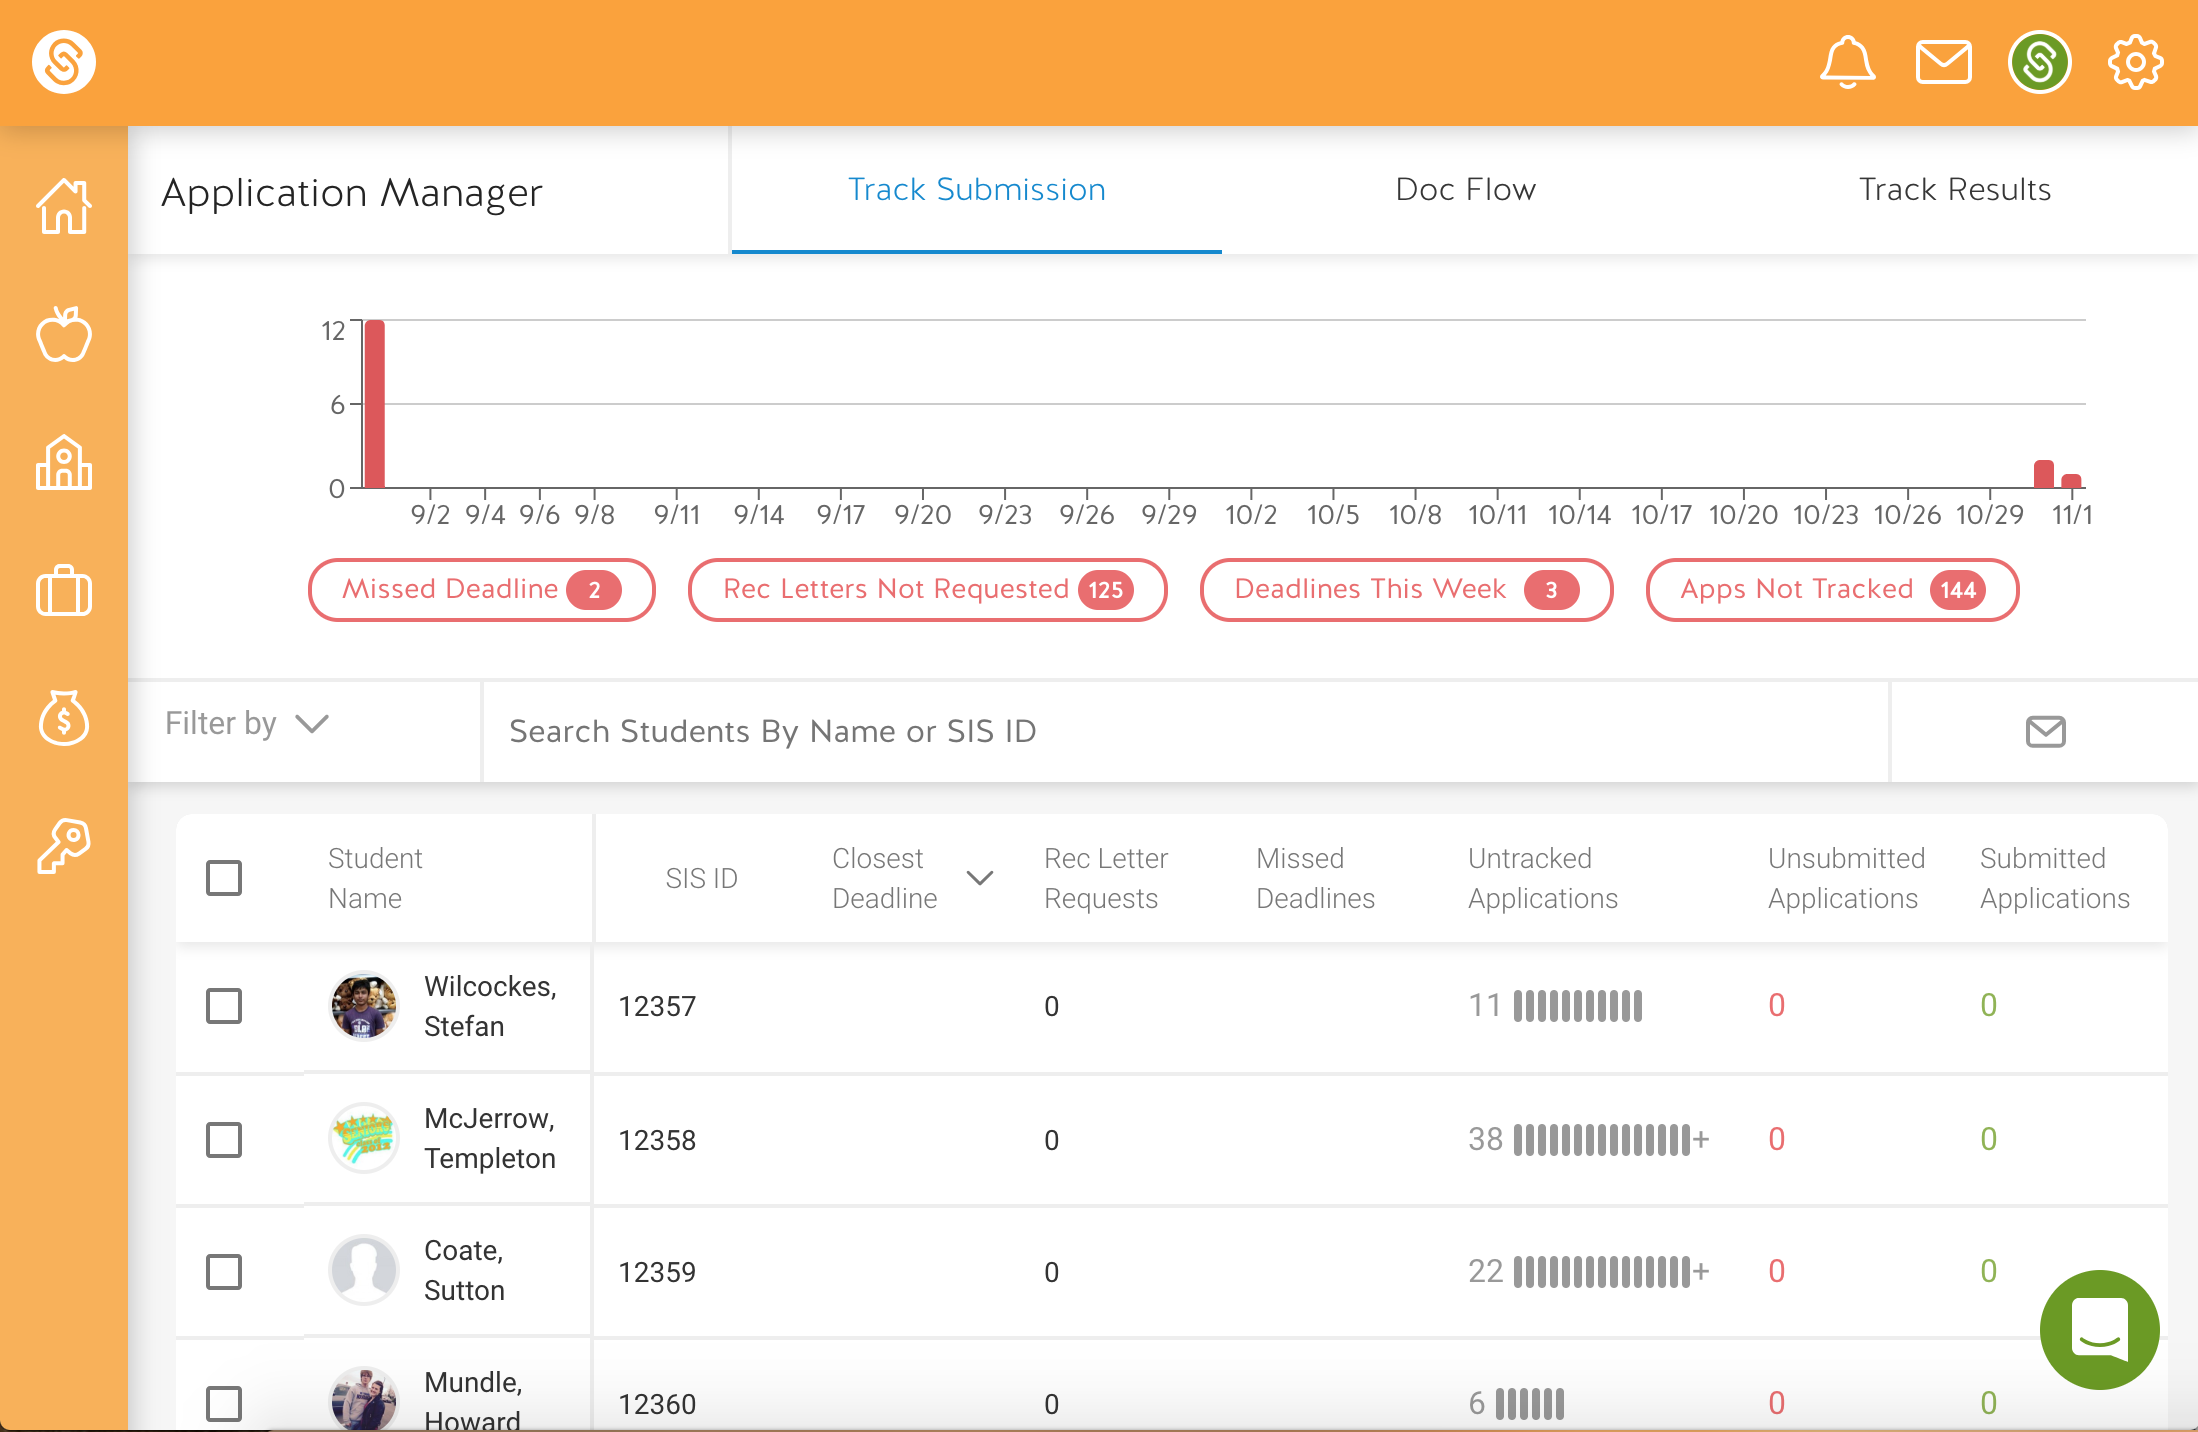The image size is (2198, 1432).
Task: Open the school building sidebar icon
Action: (64, 462)
